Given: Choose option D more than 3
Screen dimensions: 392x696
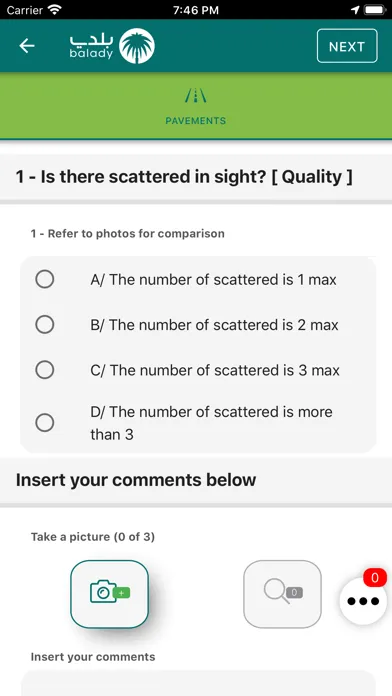Looking at the screenshot, I should [198, 423].
